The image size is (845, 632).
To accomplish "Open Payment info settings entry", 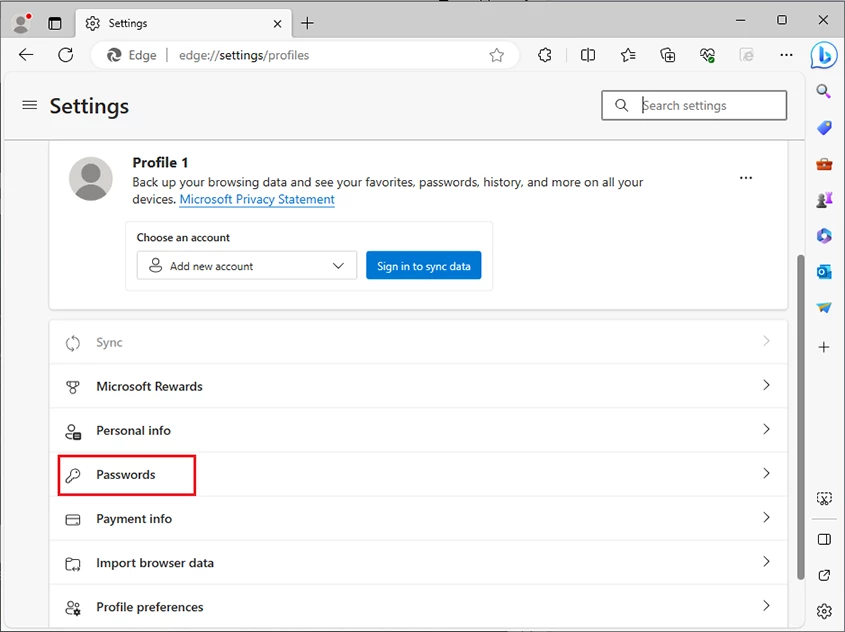I will (x=418, y=519).
